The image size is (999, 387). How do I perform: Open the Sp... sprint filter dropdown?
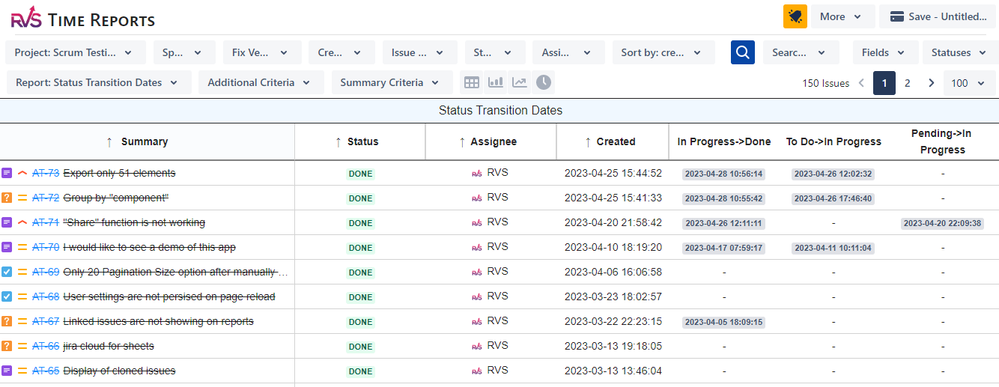(184, 52)
